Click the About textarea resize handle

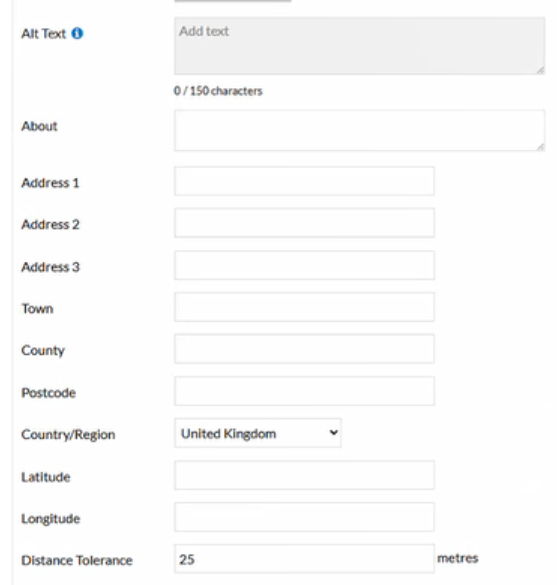(x=540, y=147)
